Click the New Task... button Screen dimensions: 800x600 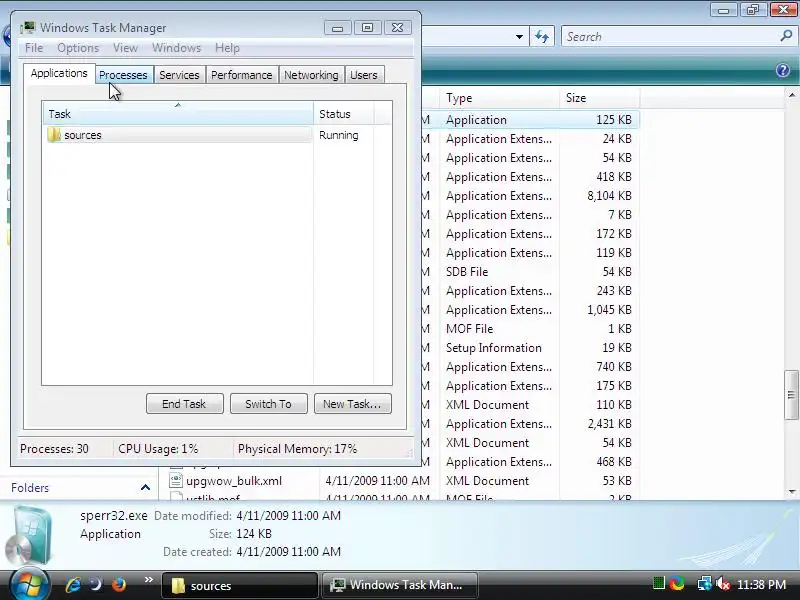(x=353, y=404)
